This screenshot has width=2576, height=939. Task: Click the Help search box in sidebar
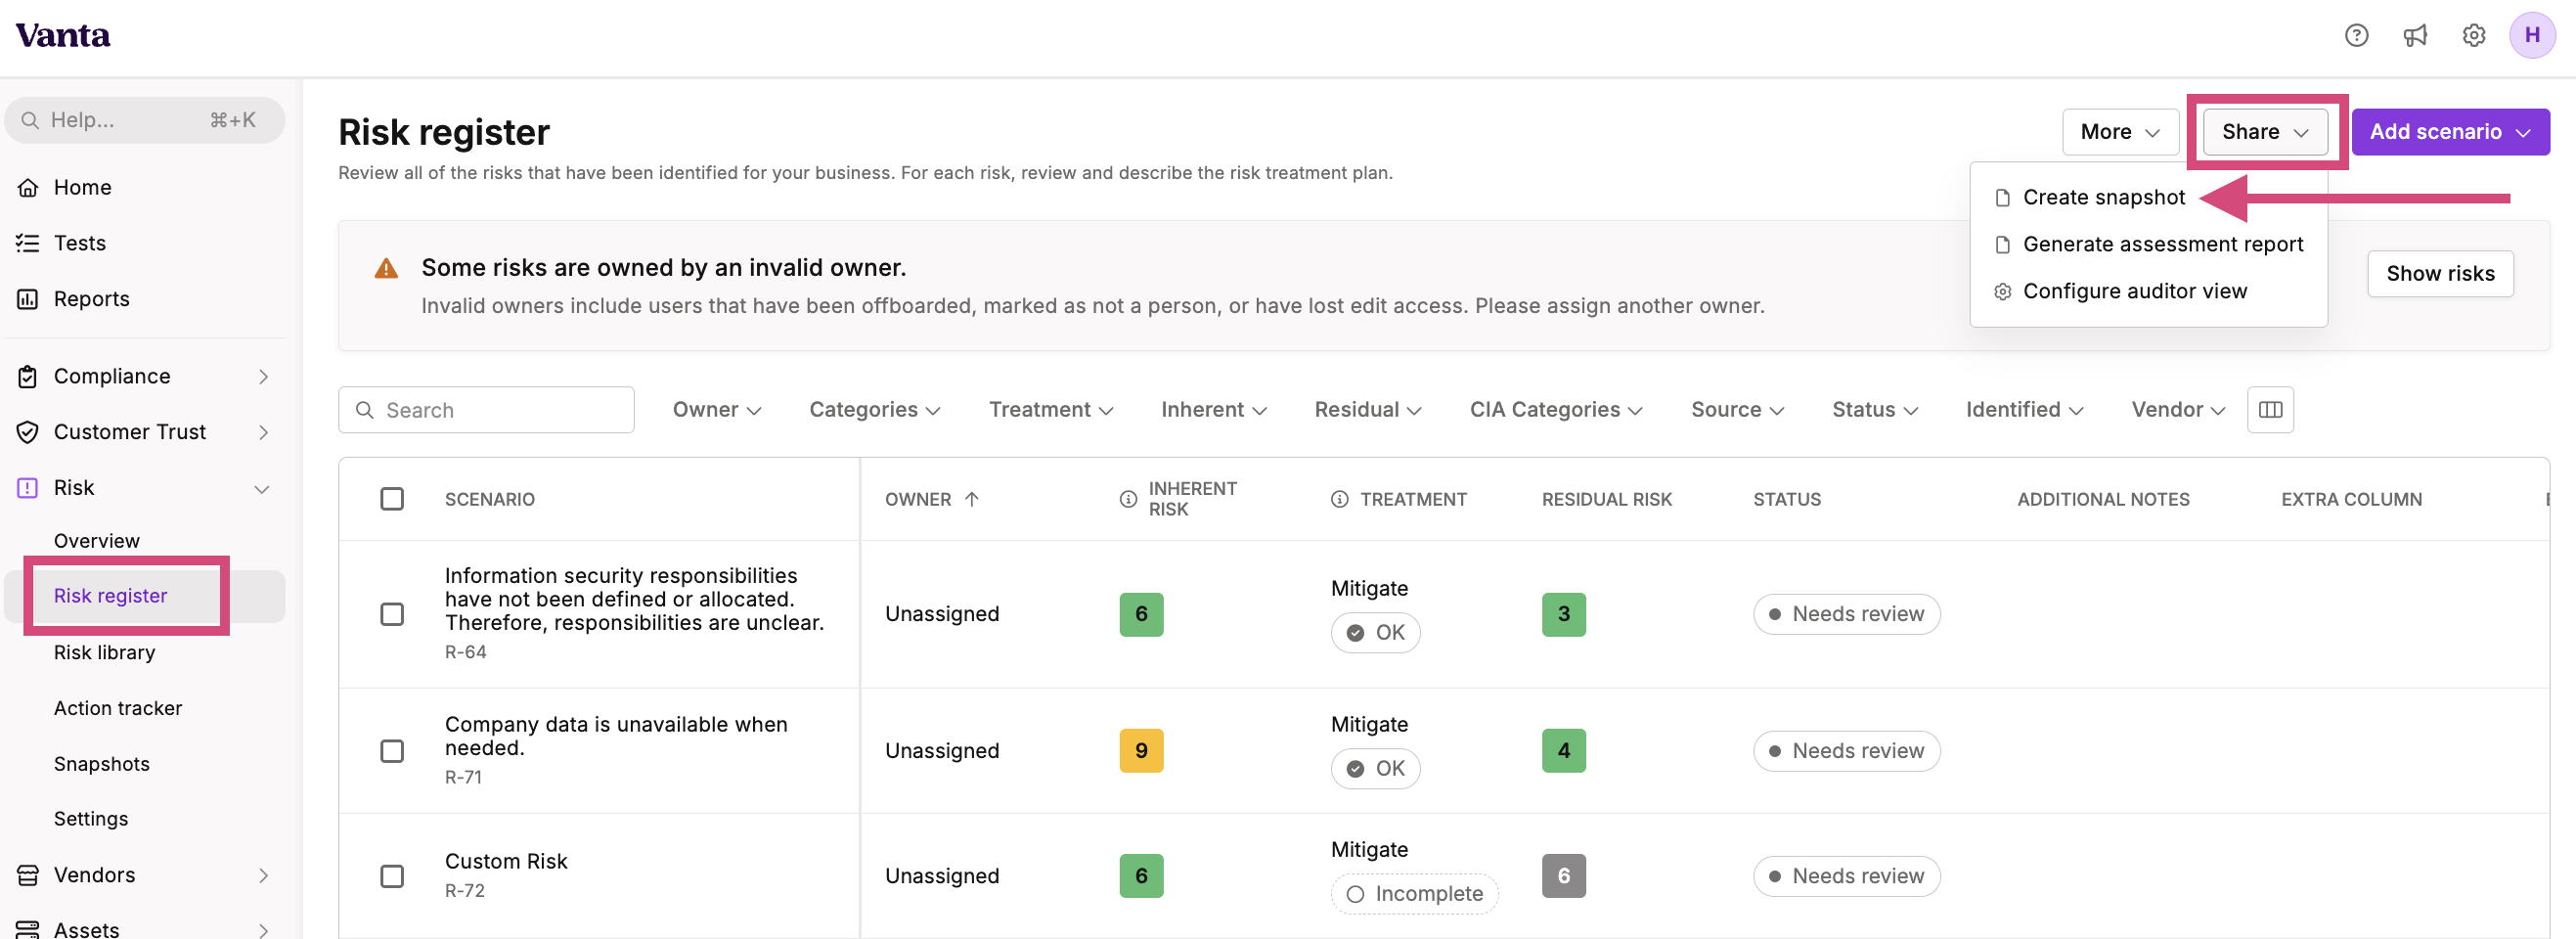tap(145, 120)
